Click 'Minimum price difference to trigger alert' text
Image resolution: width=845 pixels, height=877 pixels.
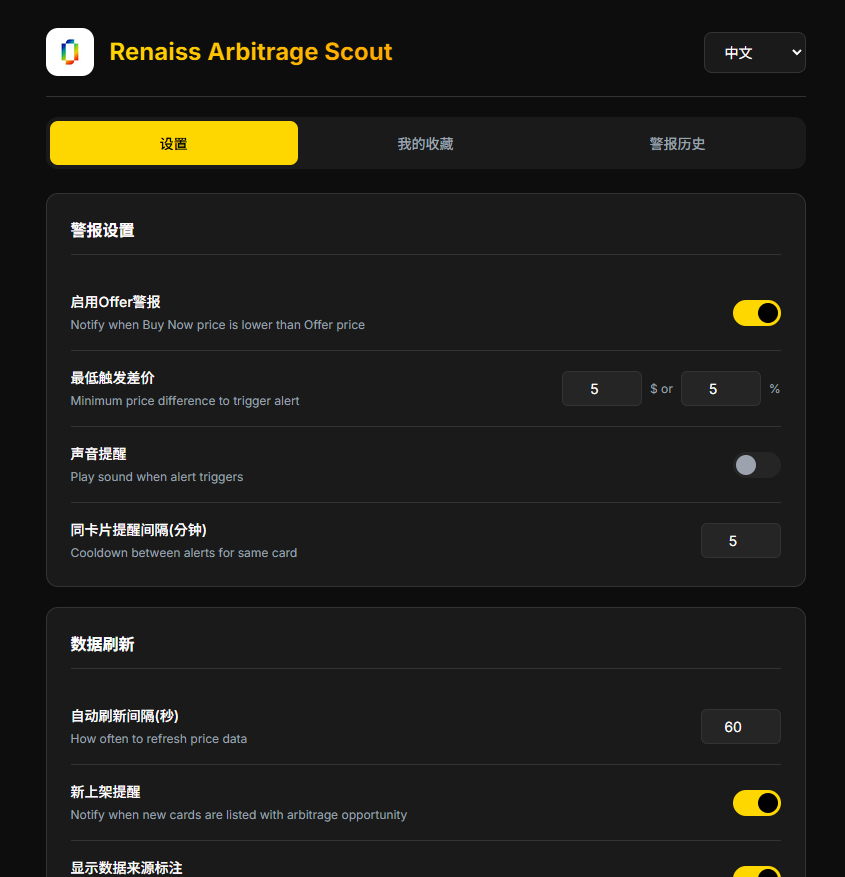tap(185, 401)
